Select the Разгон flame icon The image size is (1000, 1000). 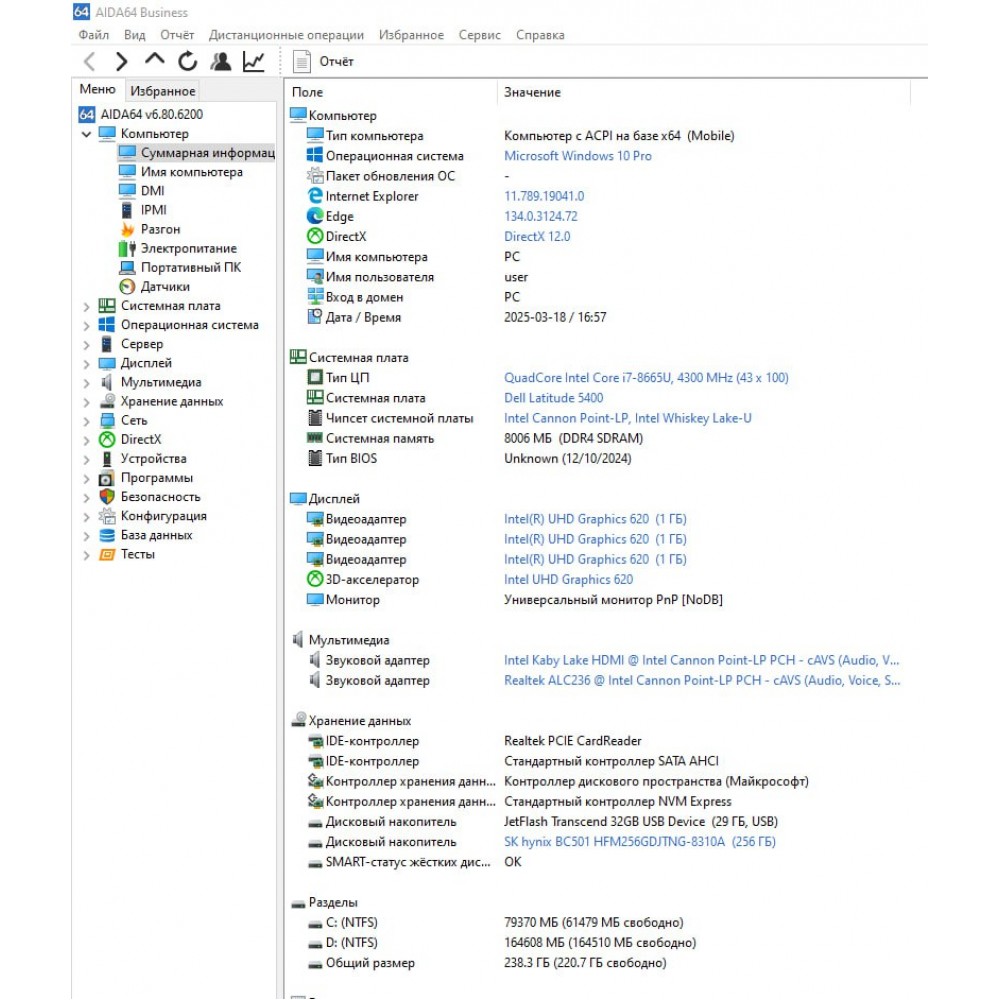[128, 229]
